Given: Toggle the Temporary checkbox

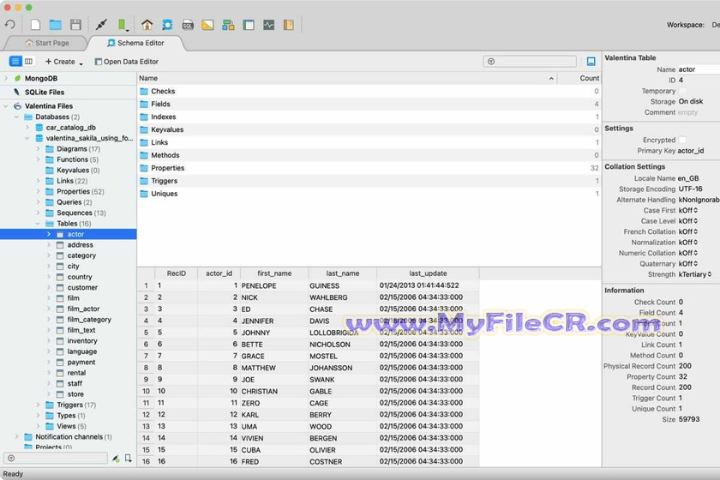Looking at the screenshot, I should tap(682, 91).
